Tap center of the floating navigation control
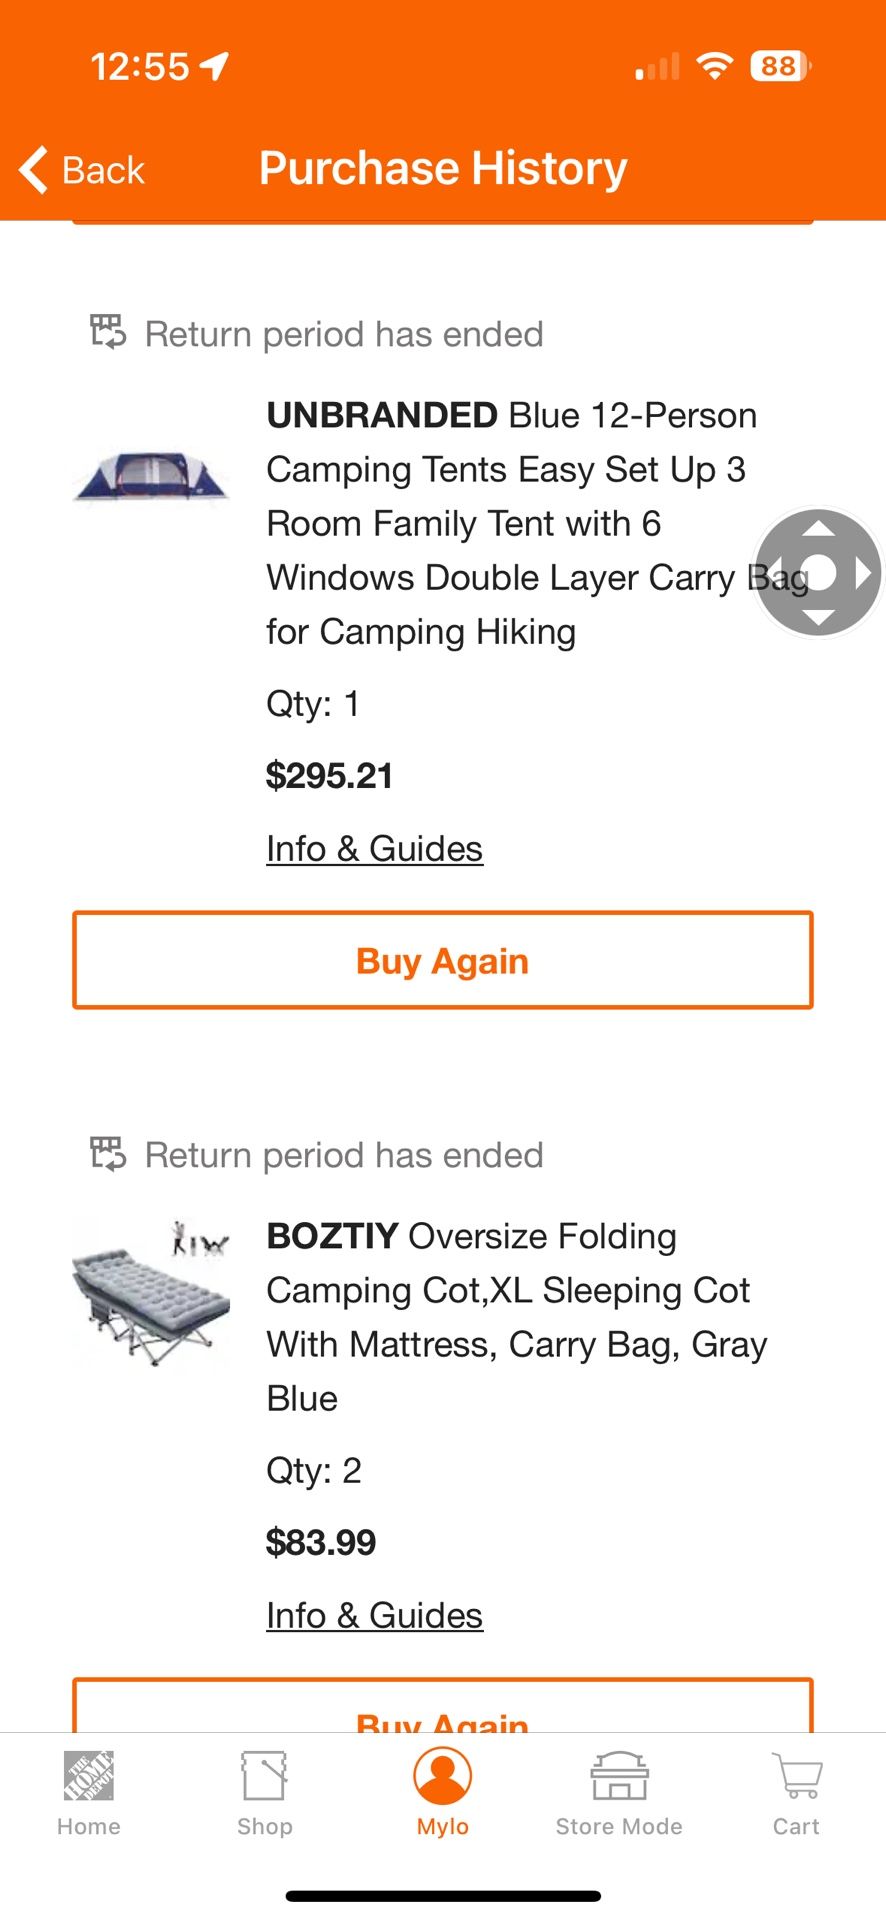The image size is (886, 1920). 818,573
